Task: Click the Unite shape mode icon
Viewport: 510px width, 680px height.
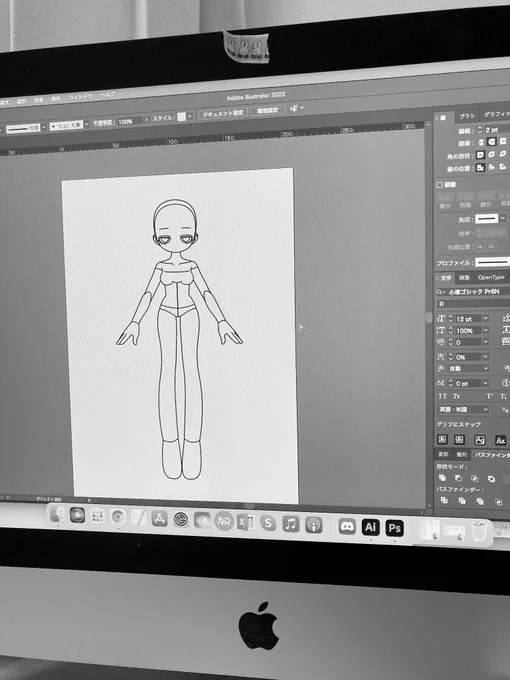Action: (x=443, y=478)
